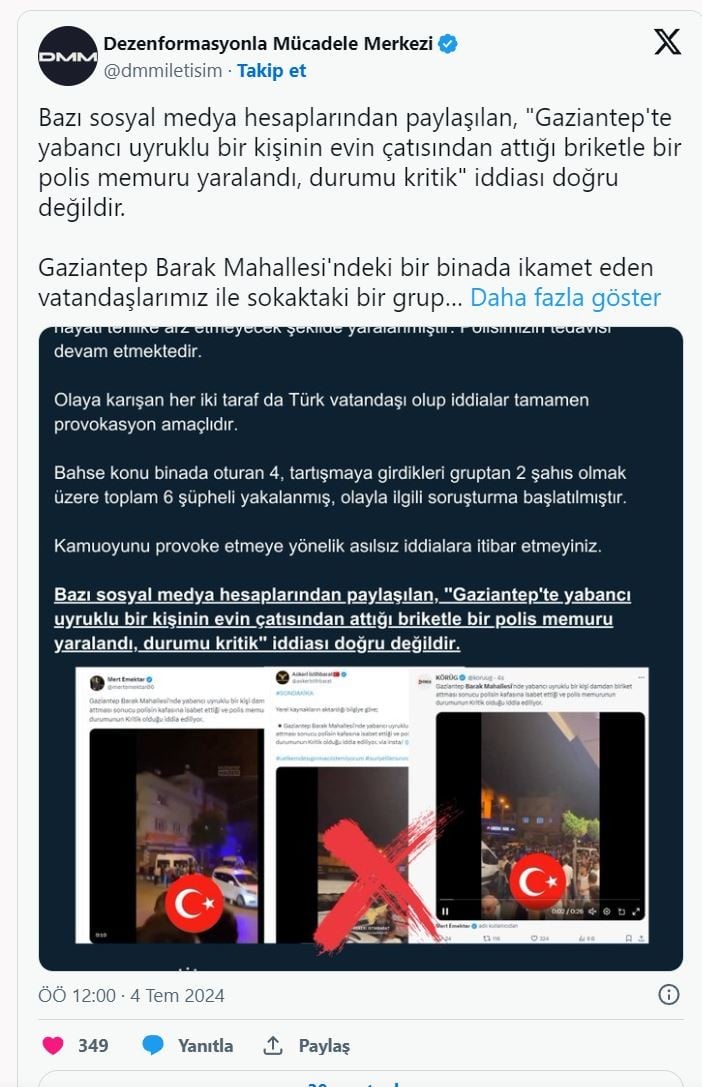Open the attached statement image
The image size is (702, 1087).
coord(360,648)
